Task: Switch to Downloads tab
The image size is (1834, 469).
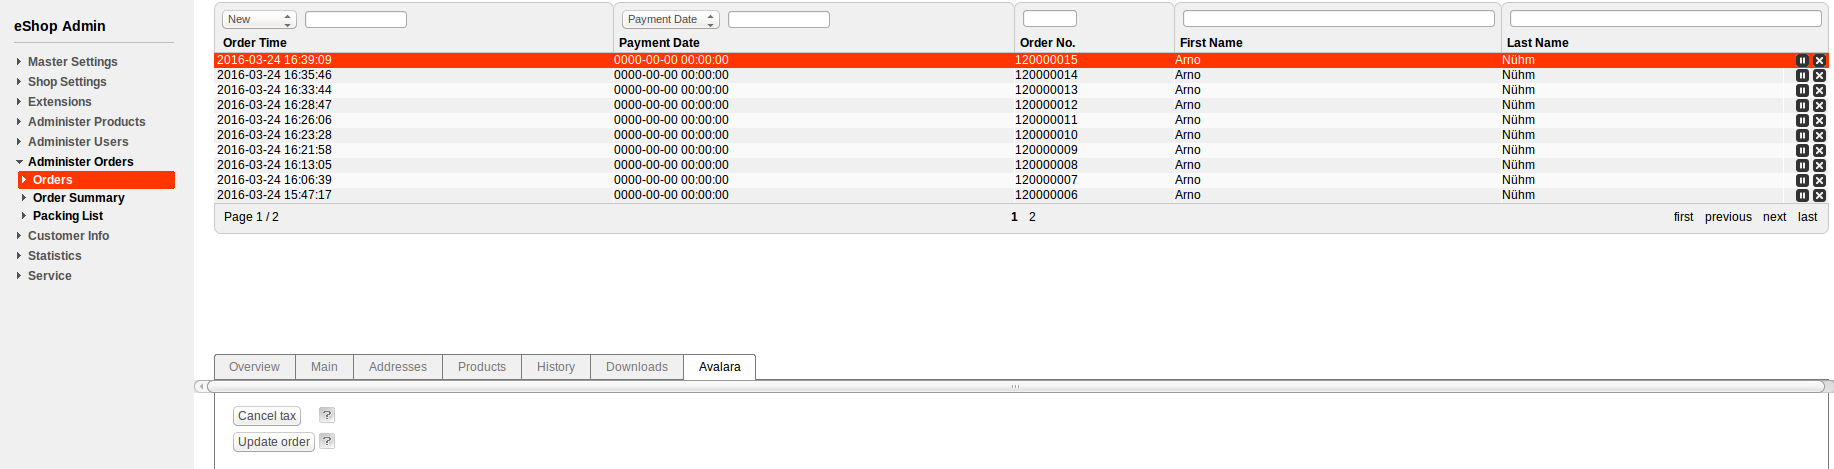Action: (637, 367)
